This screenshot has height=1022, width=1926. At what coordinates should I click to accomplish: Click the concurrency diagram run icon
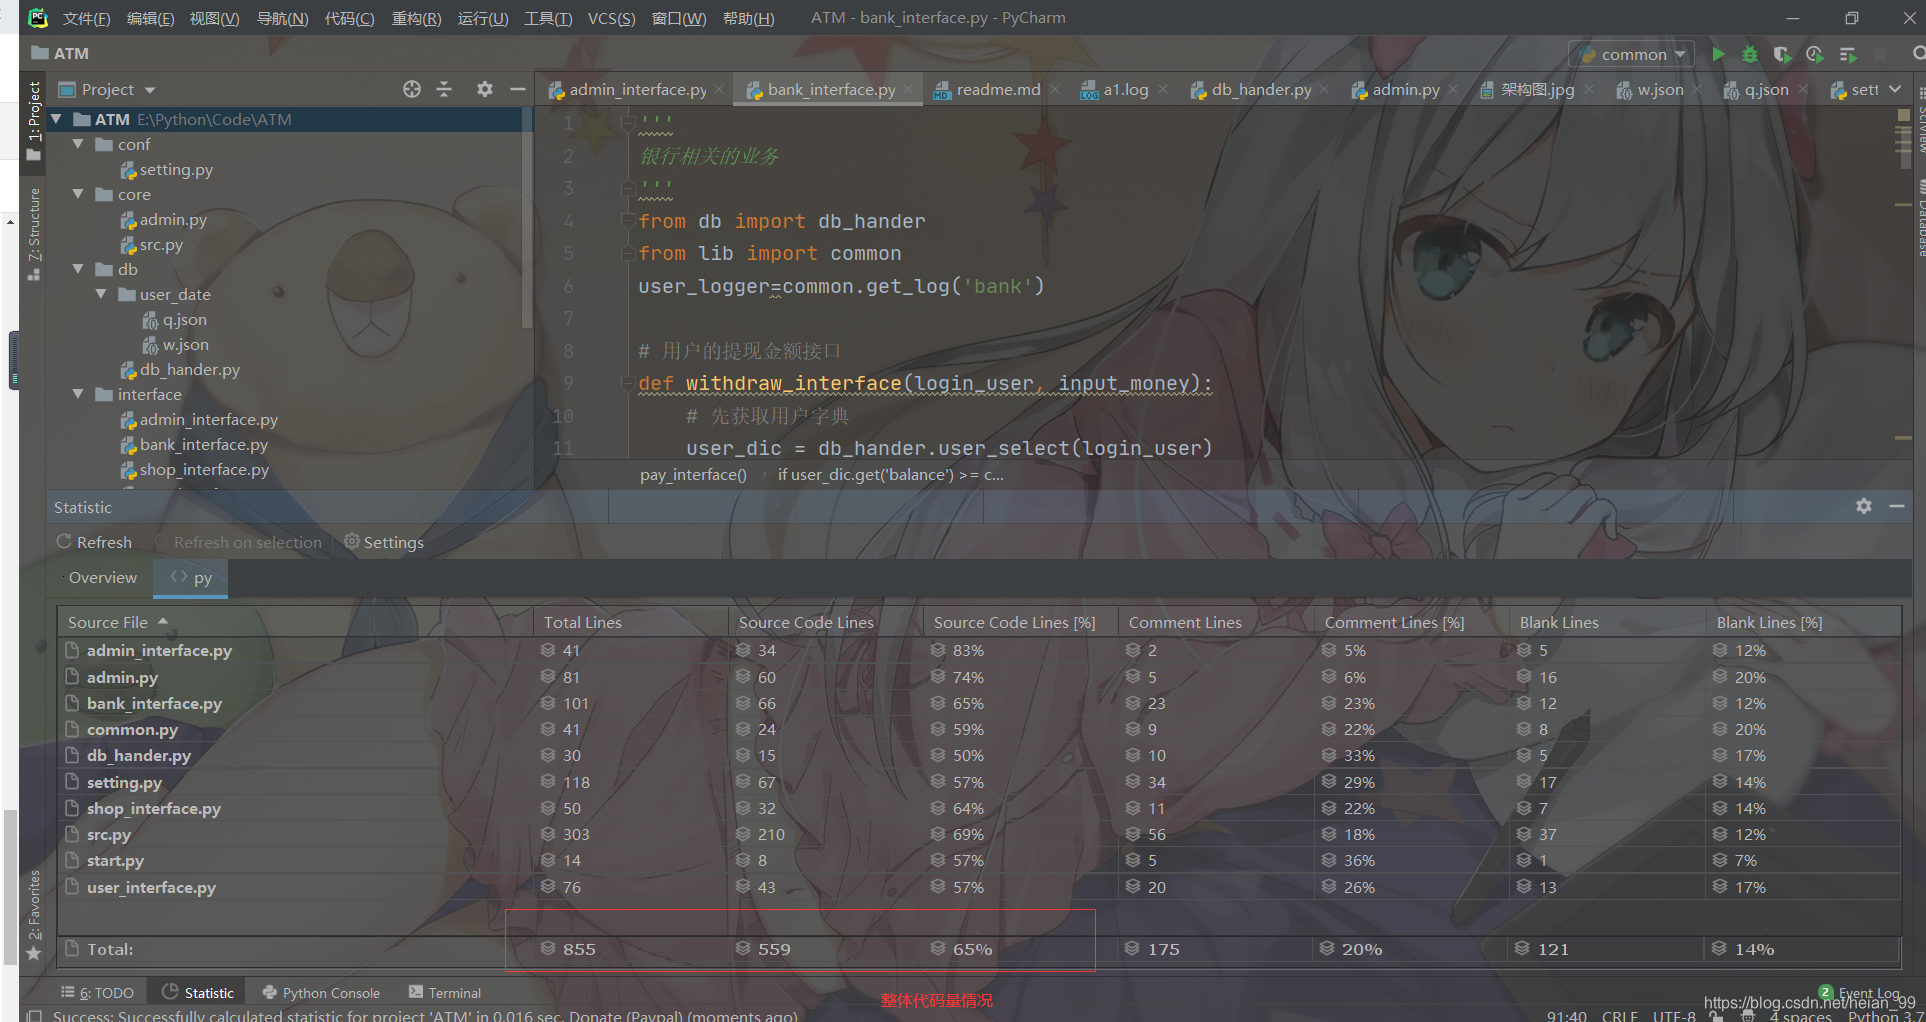1847,54
